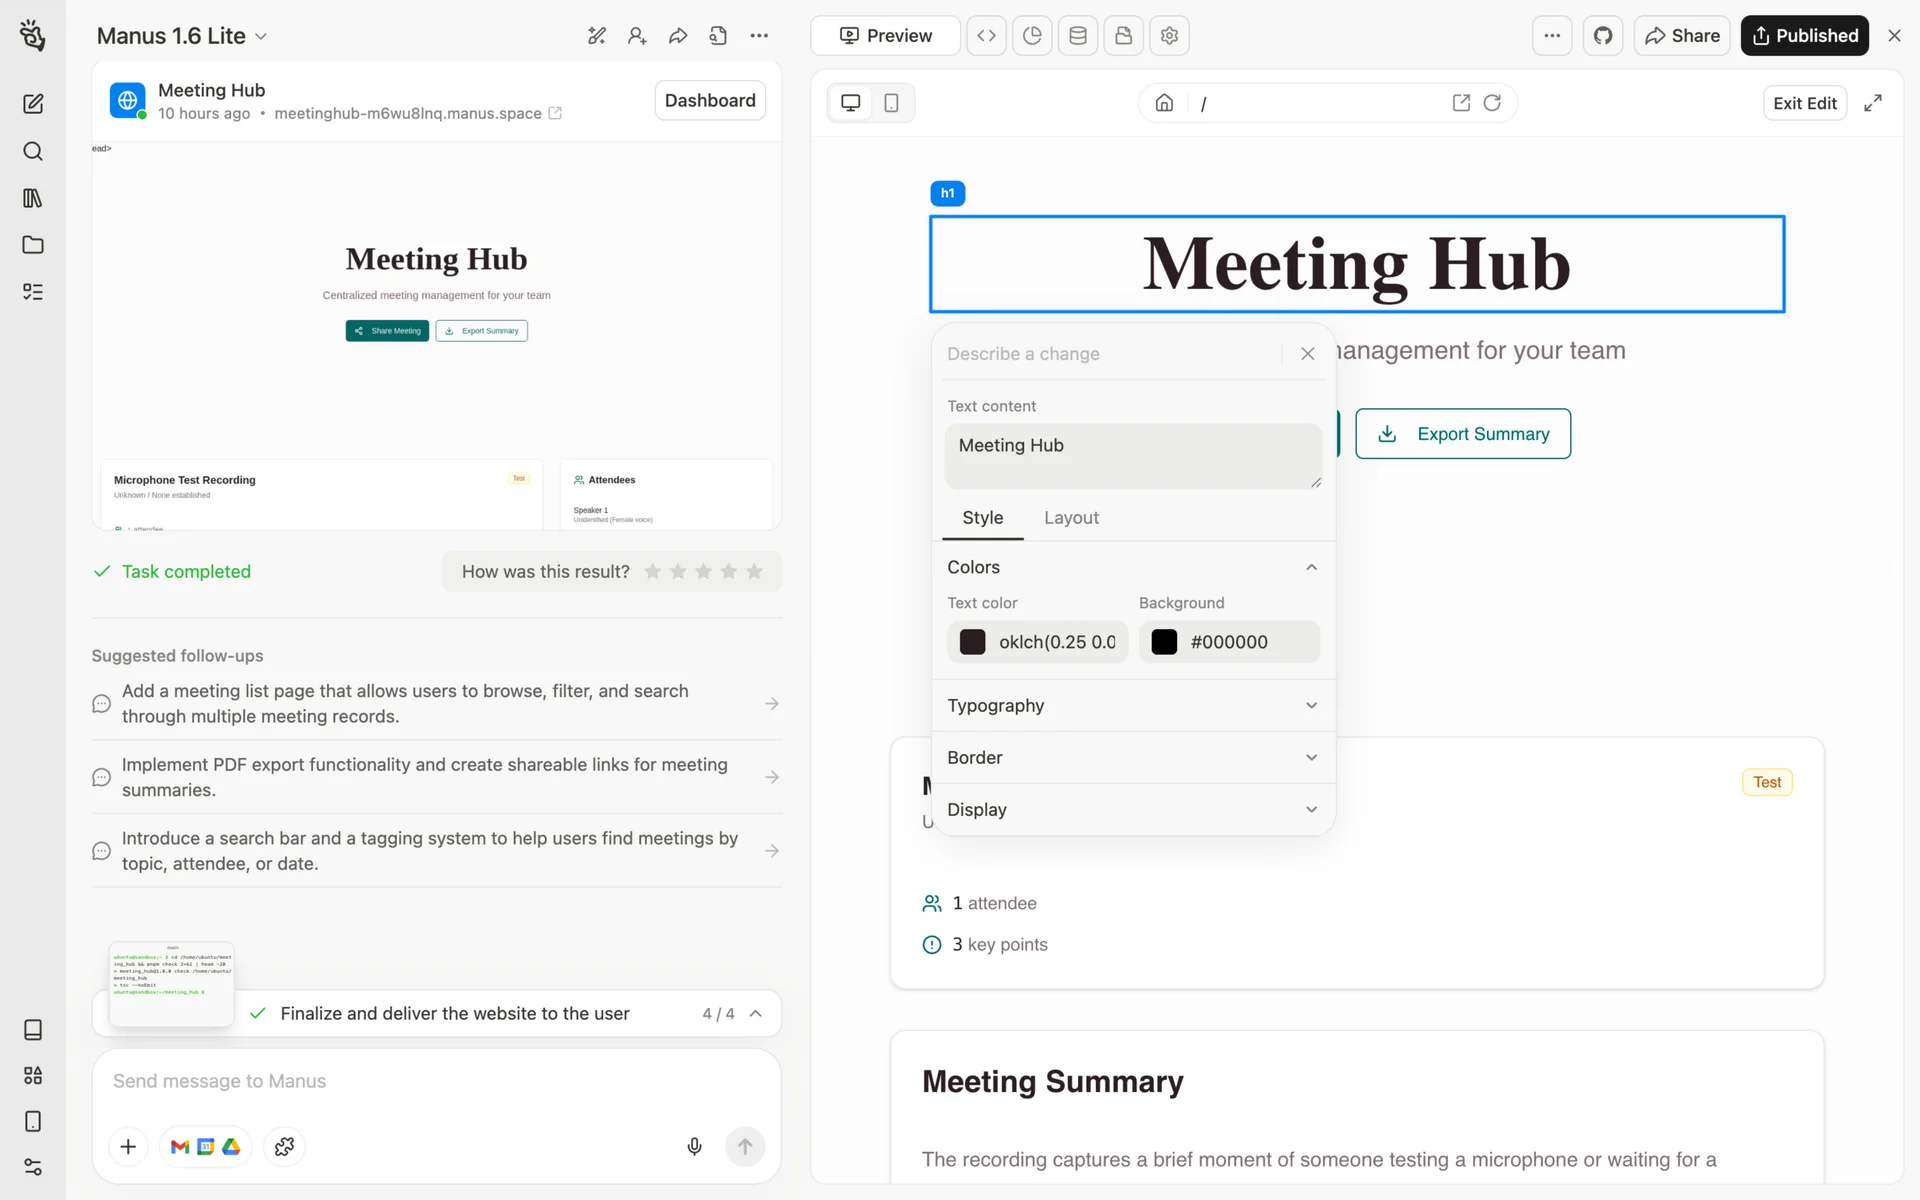Select the Preview tab

tap(885, 36)
